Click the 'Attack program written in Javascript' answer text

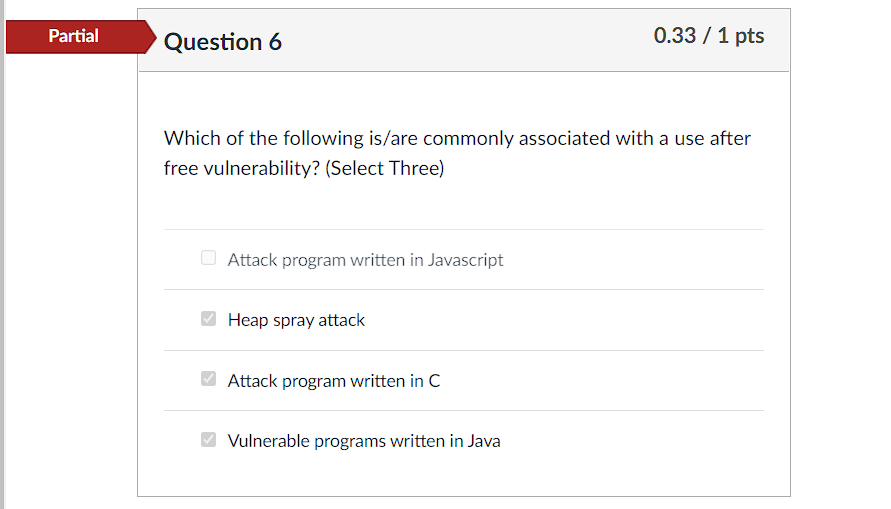pyautogui.click(x=365, y=260)
